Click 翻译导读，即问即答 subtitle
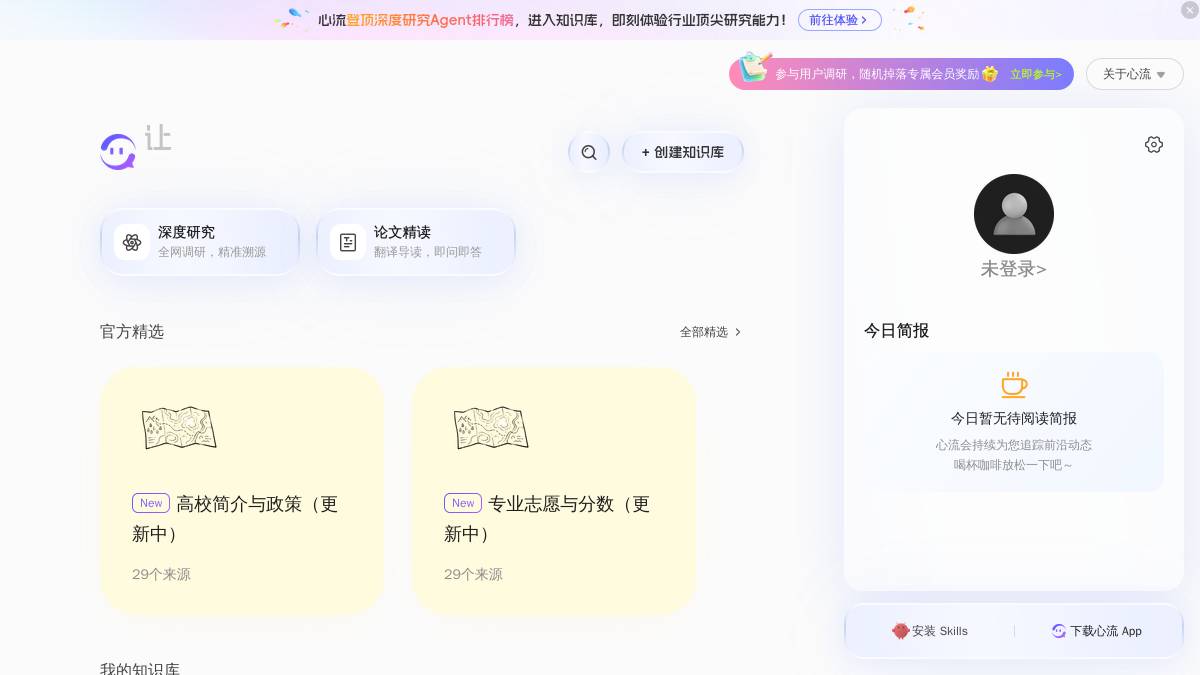 (x=428, y=252)
